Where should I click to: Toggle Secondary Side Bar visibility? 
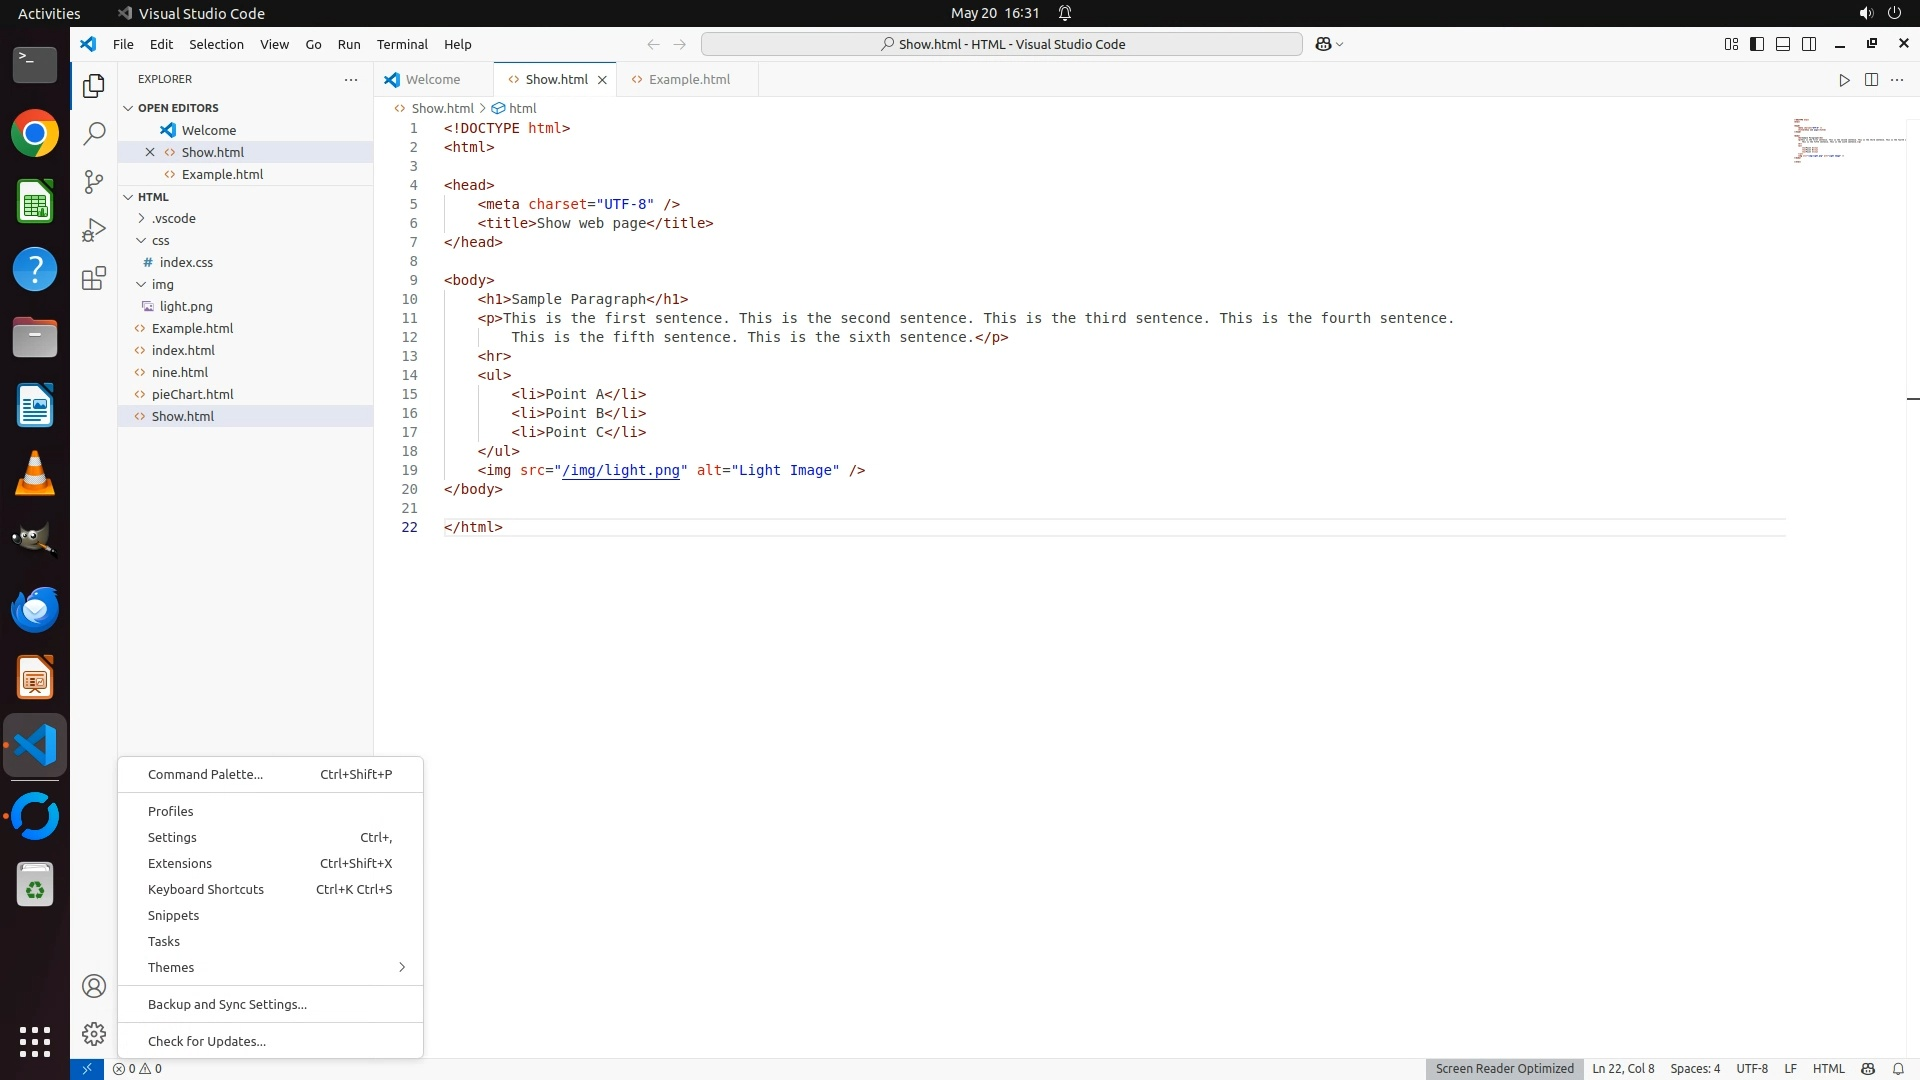[x=1809, y=44]
